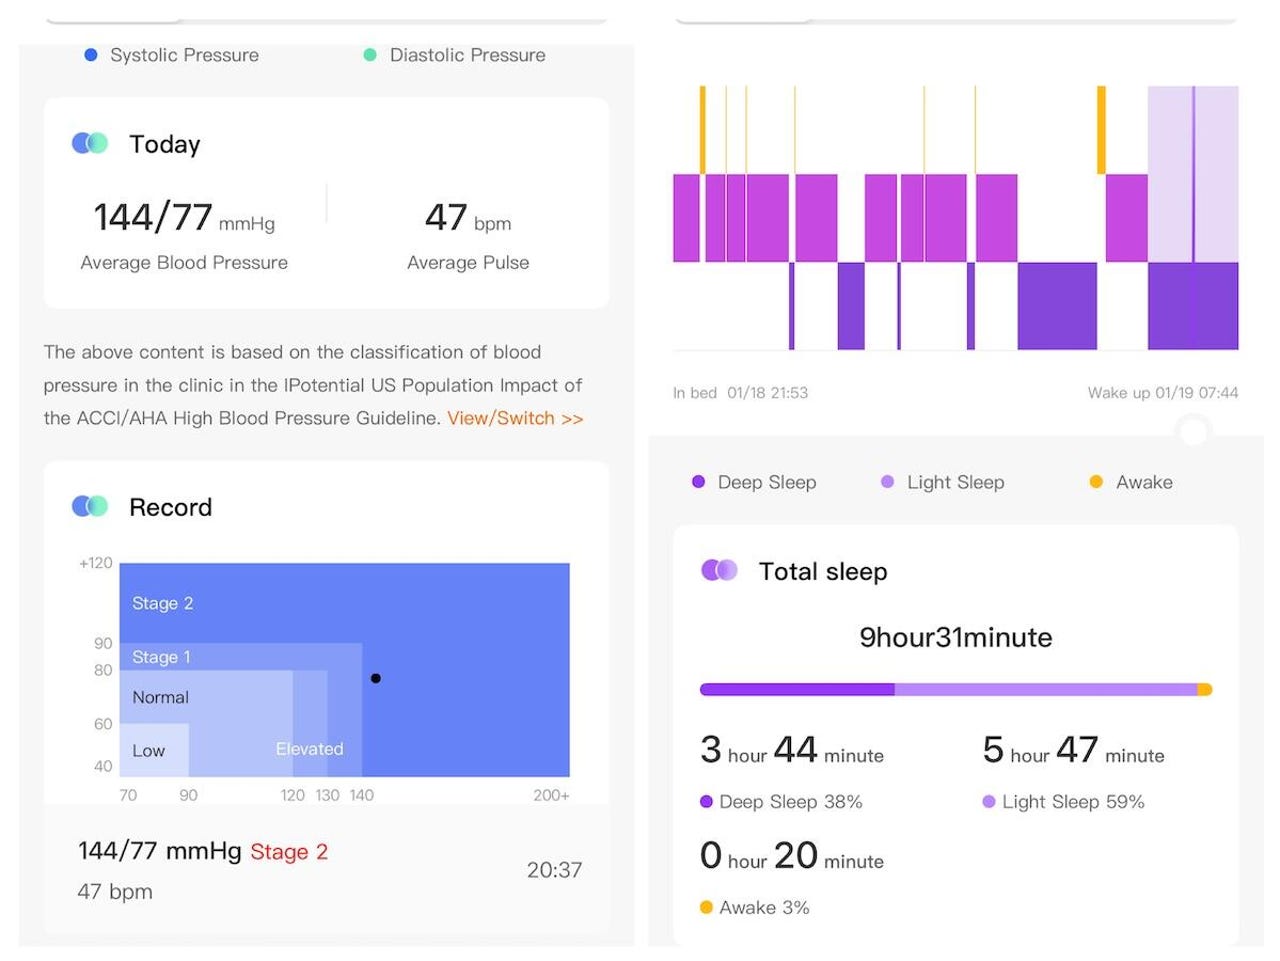Click the green Diastolic Pressure legend dot
This screenshot has width=1280, height=961.
[370, 55]
